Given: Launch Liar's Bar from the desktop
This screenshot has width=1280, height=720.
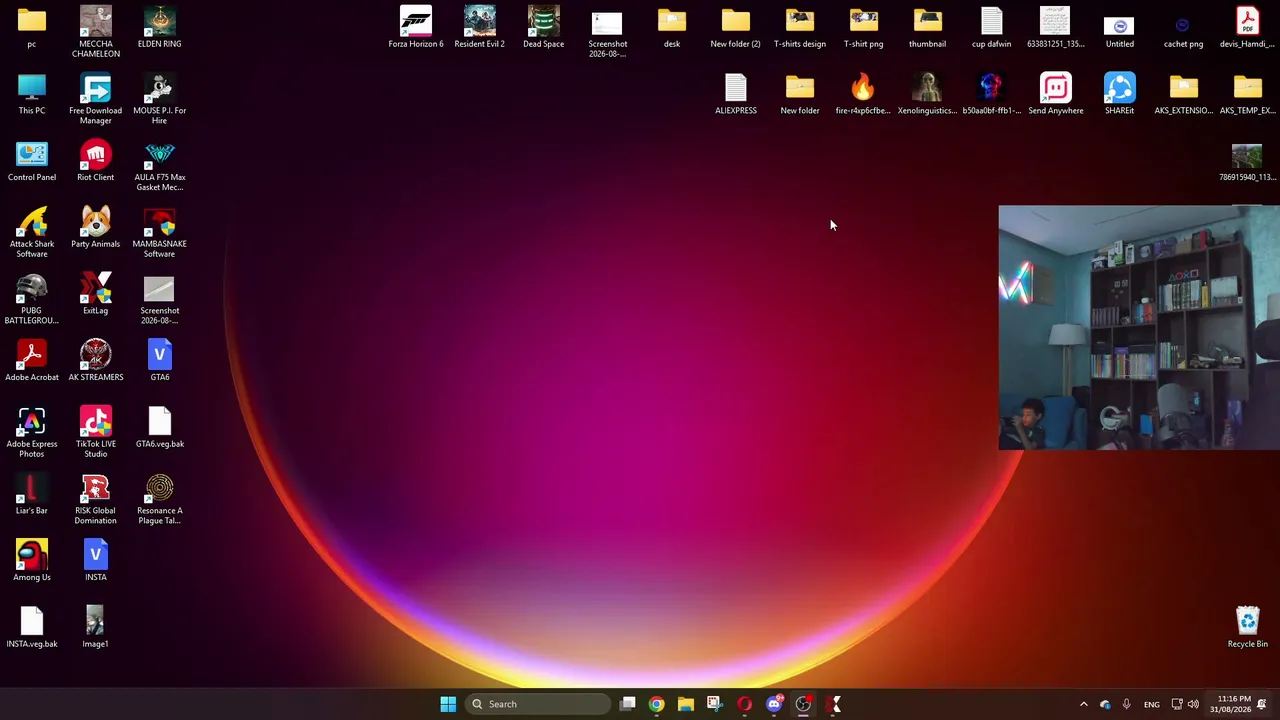Looking at the screenshot, I should [x=32, y=495].
